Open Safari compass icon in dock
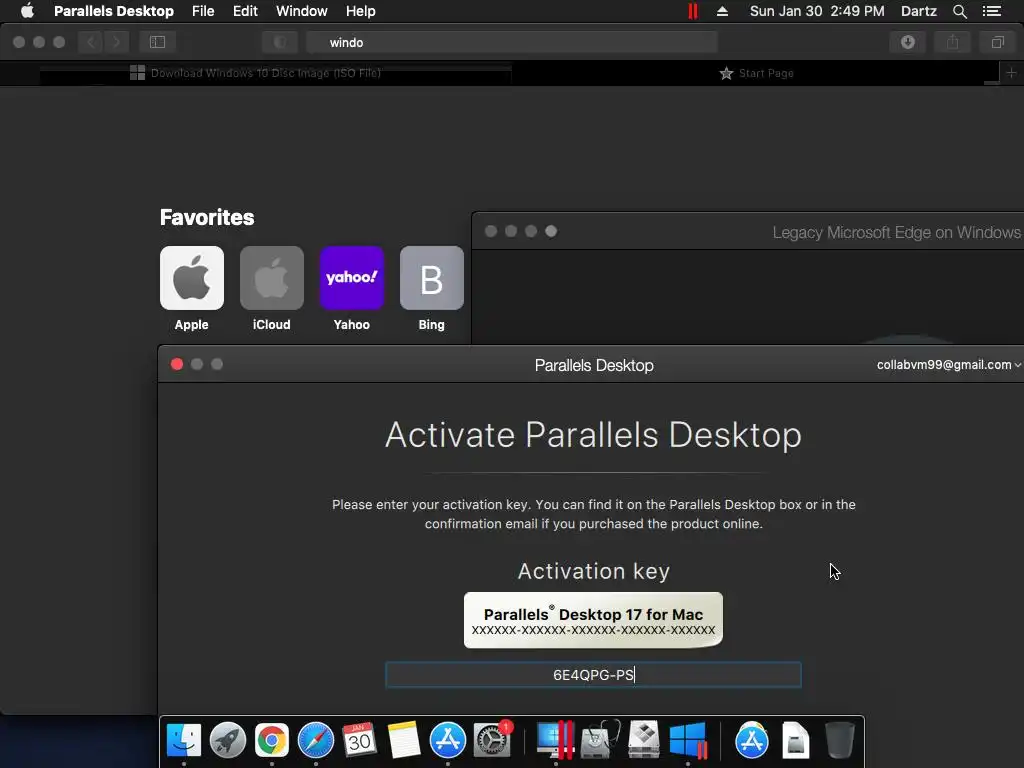This screenshot has height=768, width=1024. (x=315, y=740)
